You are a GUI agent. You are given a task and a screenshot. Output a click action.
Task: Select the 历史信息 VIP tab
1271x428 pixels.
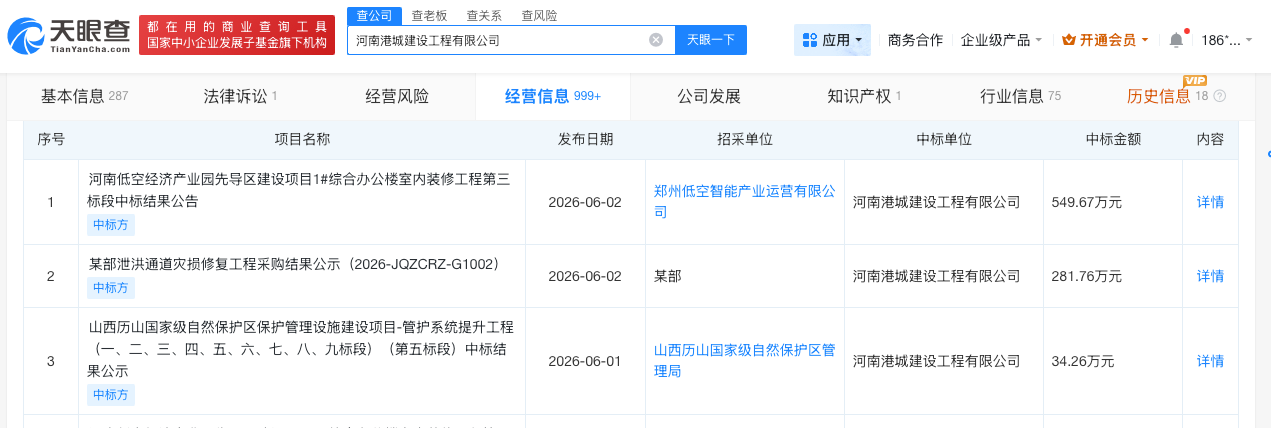[1166, 97]
